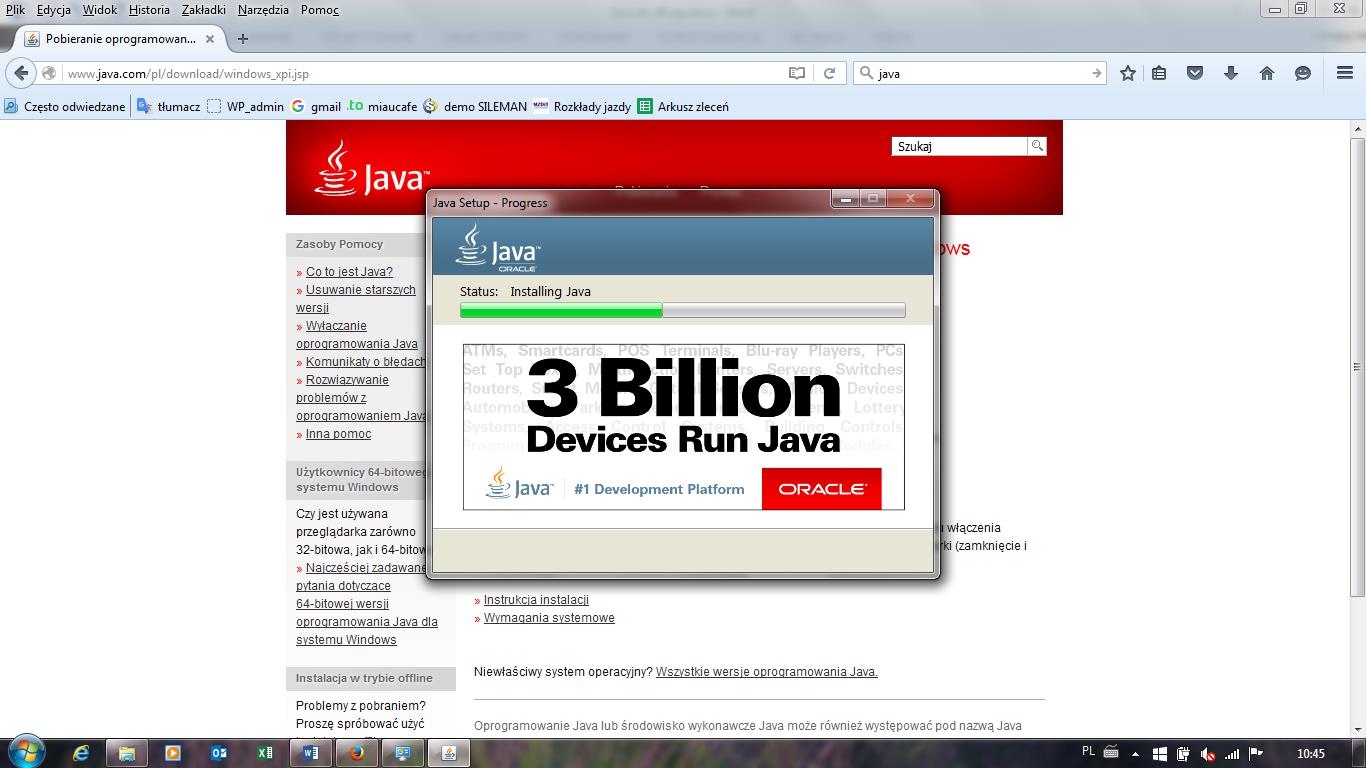1366x768 pixels.
Task: Open the miaucafe bookmark
Action: (382, 106)
